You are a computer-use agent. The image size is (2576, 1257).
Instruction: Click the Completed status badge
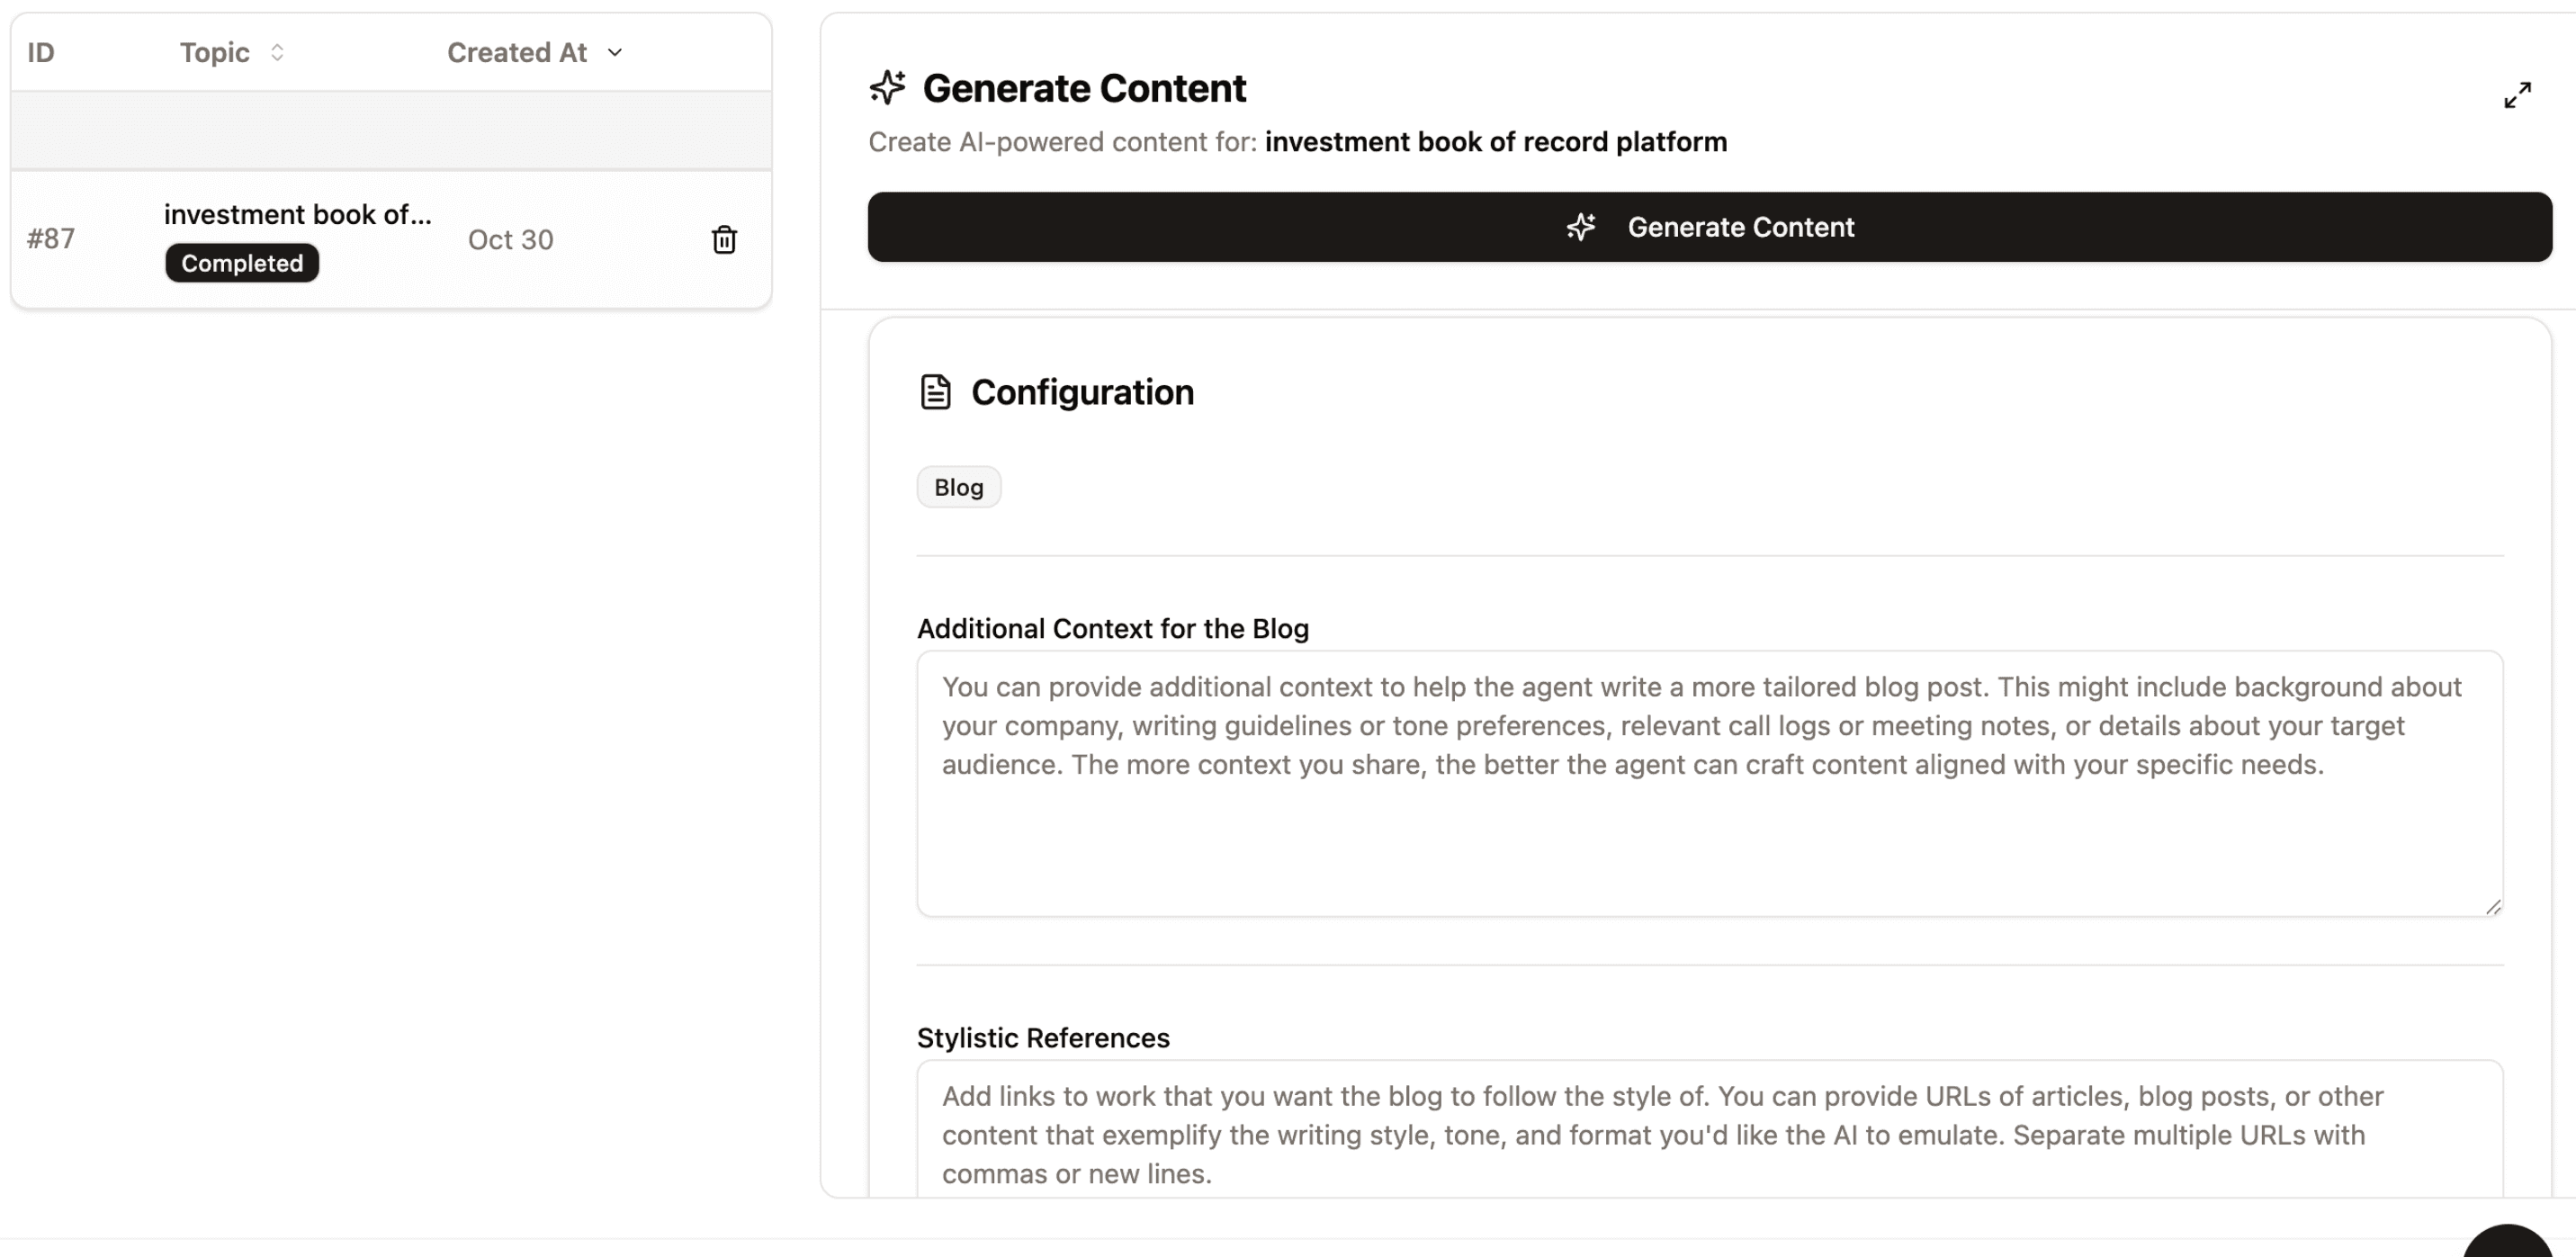[x=242, y=263]
